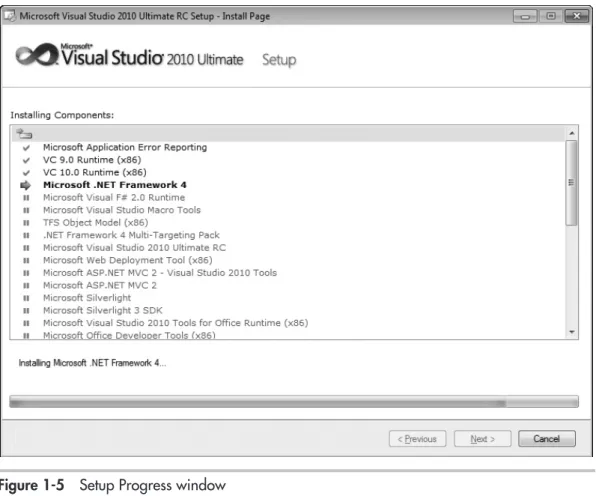Click the 'Installing Components:' label

click(62, 115)
